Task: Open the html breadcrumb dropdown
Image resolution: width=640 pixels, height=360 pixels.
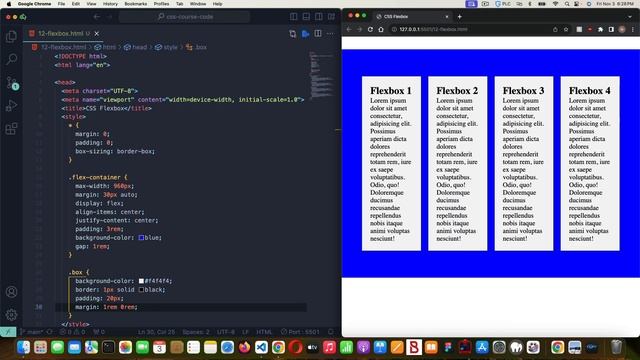Action: click(105, 47)
